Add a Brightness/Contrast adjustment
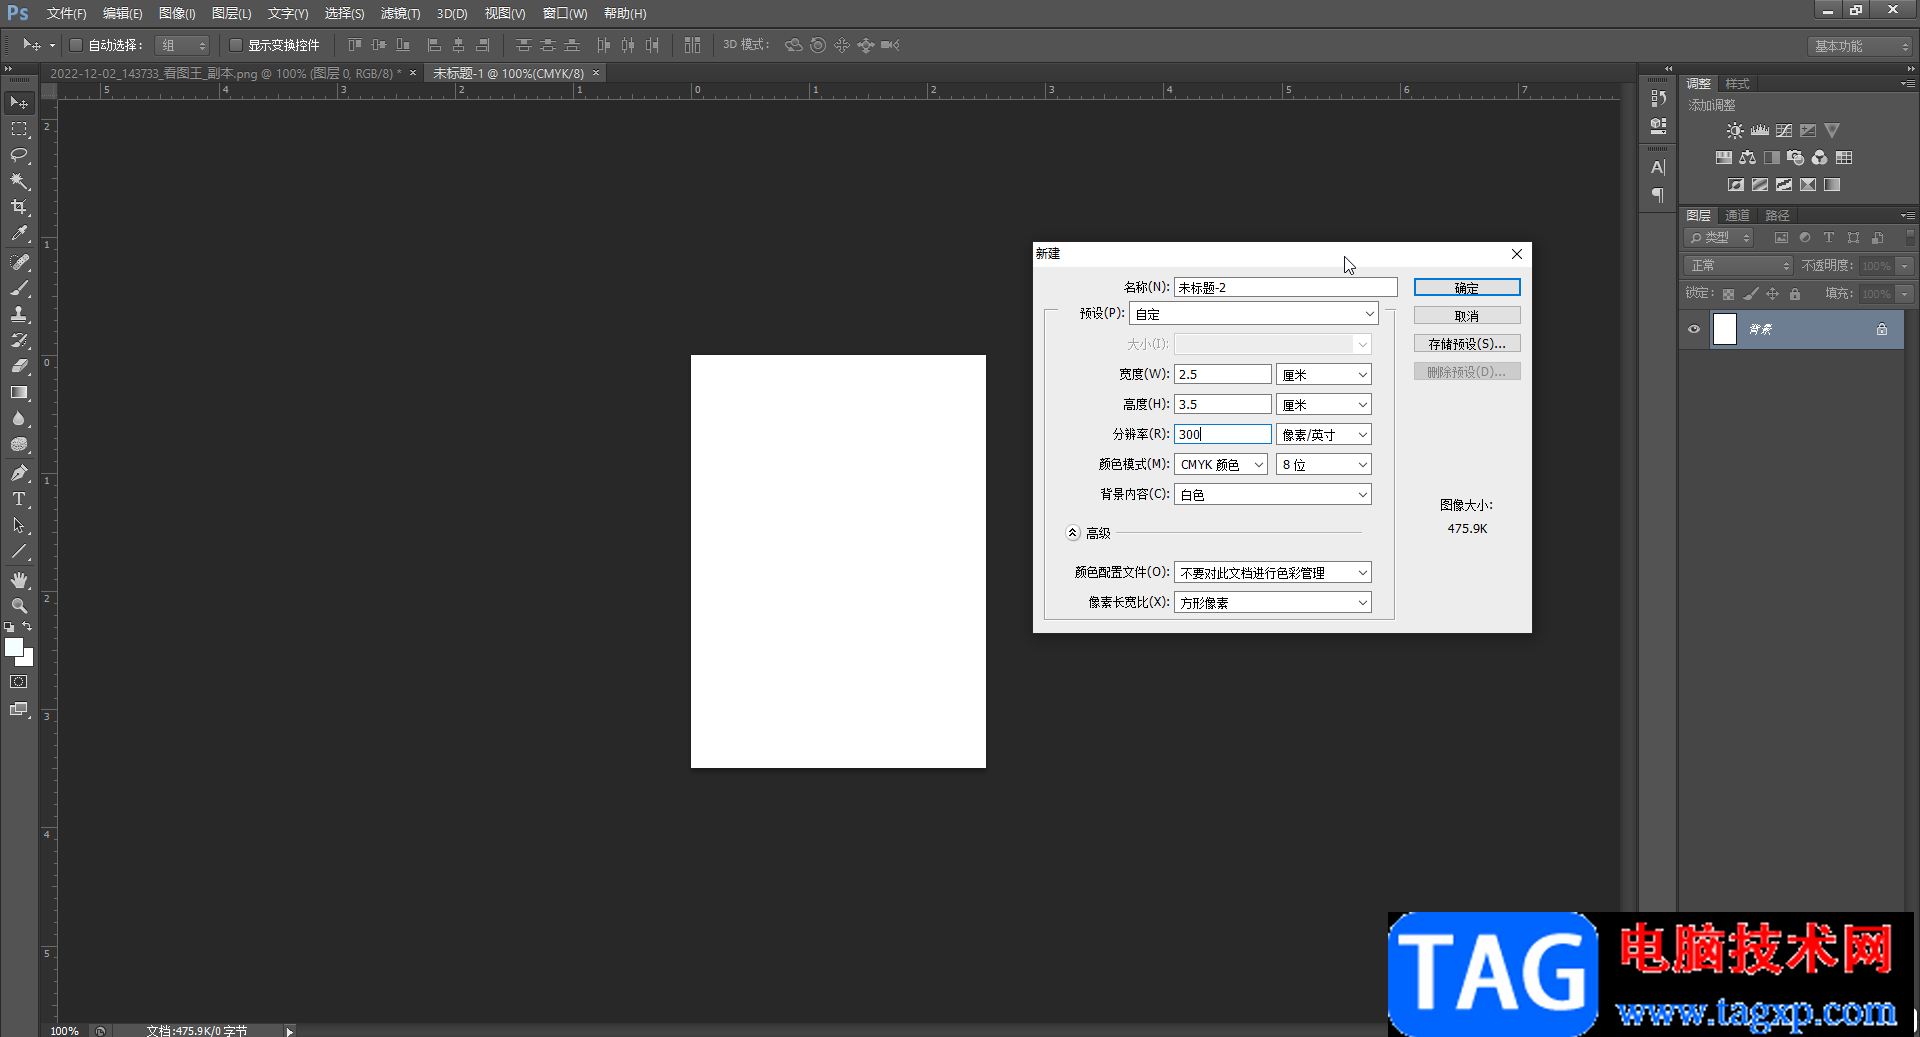Viewport: 1920px width, 1037px height. pos(1735,131)
